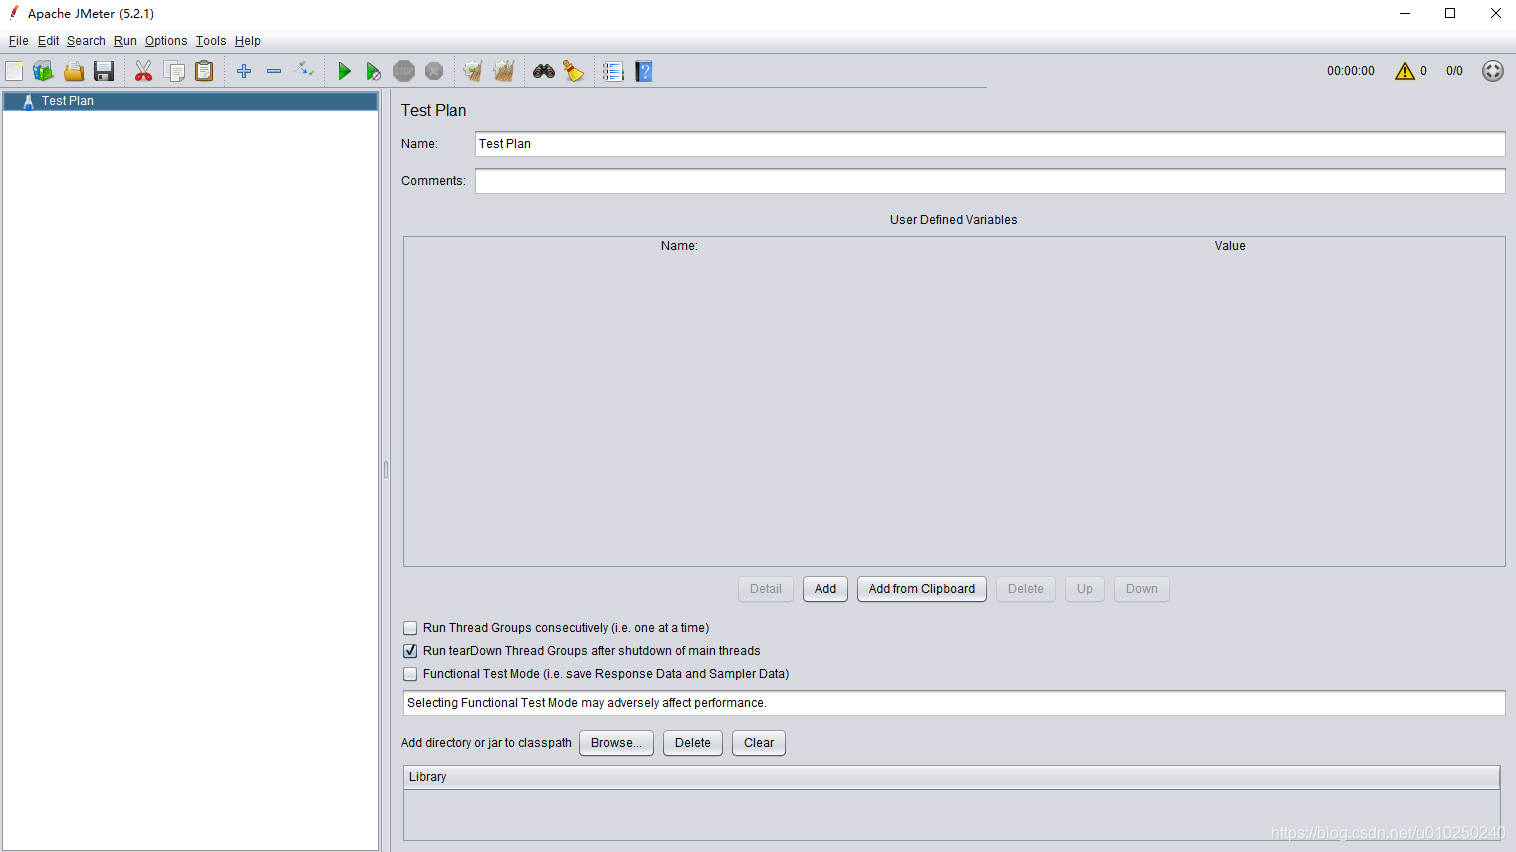Clear all results with double broom icon
Screen dimensions: 1516x852
pos(504,71)
